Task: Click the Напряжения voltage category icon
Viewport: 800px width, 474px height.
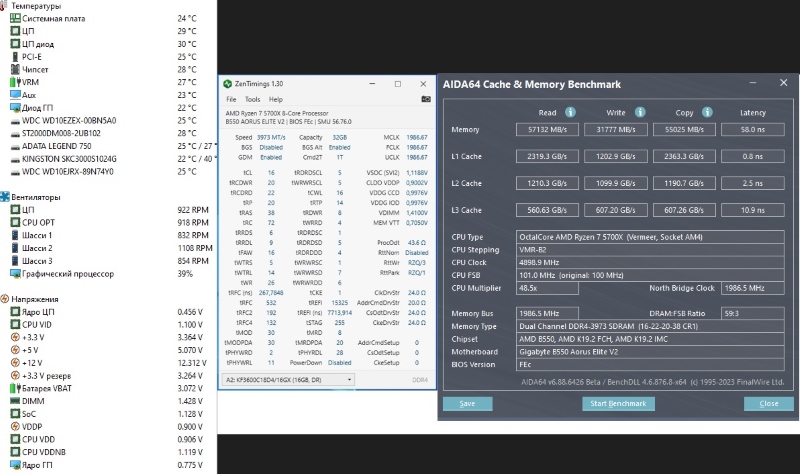Action: pyautogui.click(x=5, y=299)
